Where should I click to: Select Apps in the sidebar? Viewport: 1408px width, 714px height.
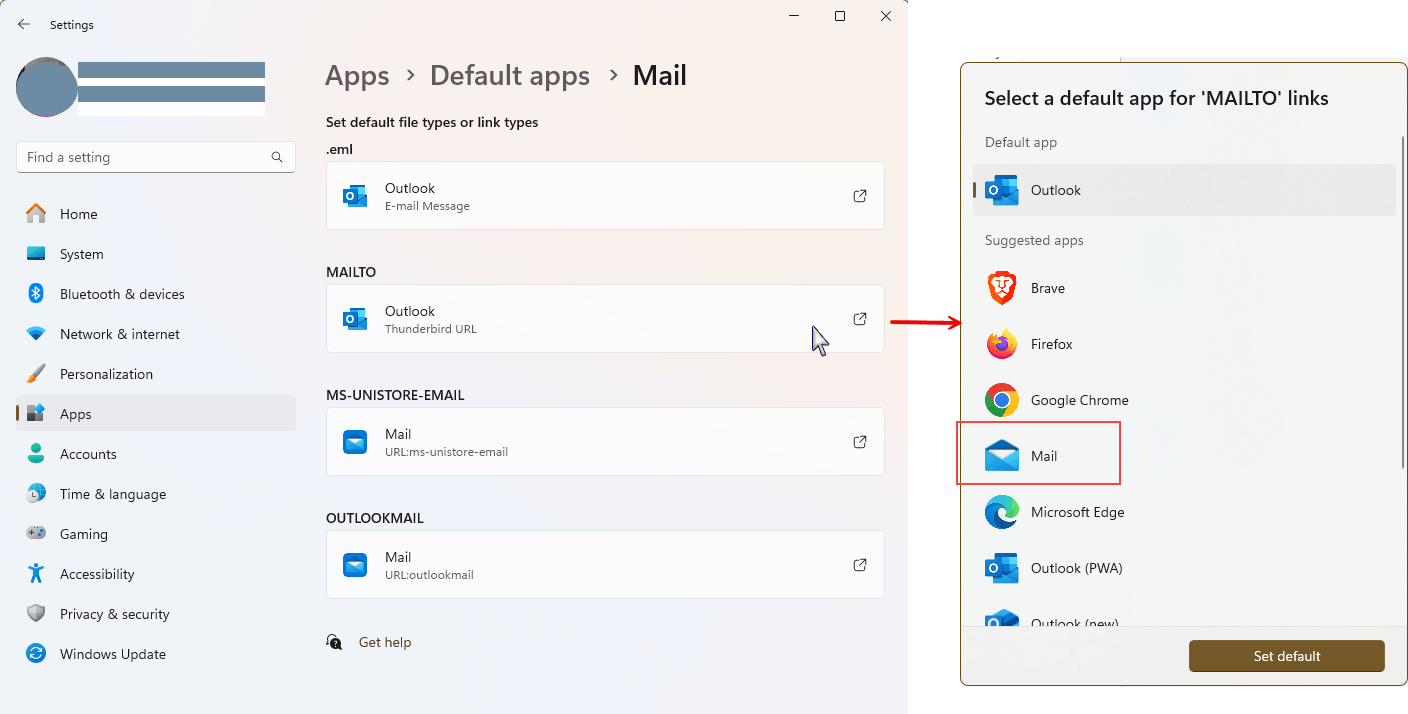coord(156,414)
